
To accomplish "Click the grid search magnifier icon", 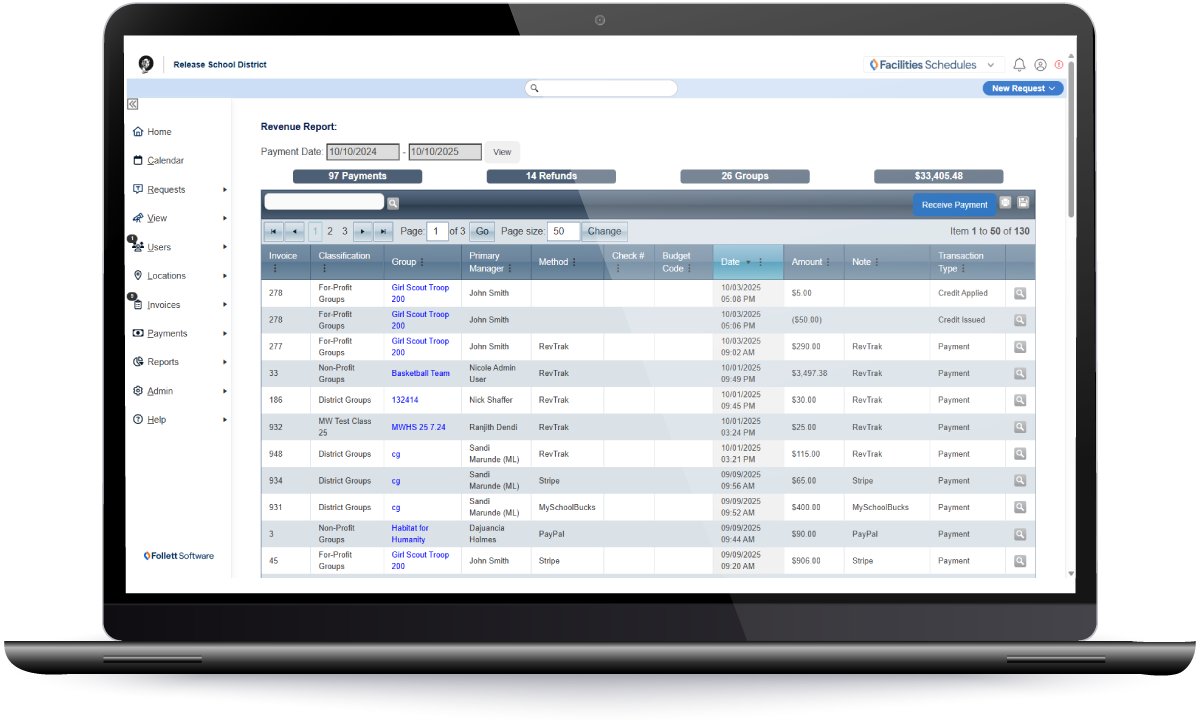I will (x=393, y=203).
